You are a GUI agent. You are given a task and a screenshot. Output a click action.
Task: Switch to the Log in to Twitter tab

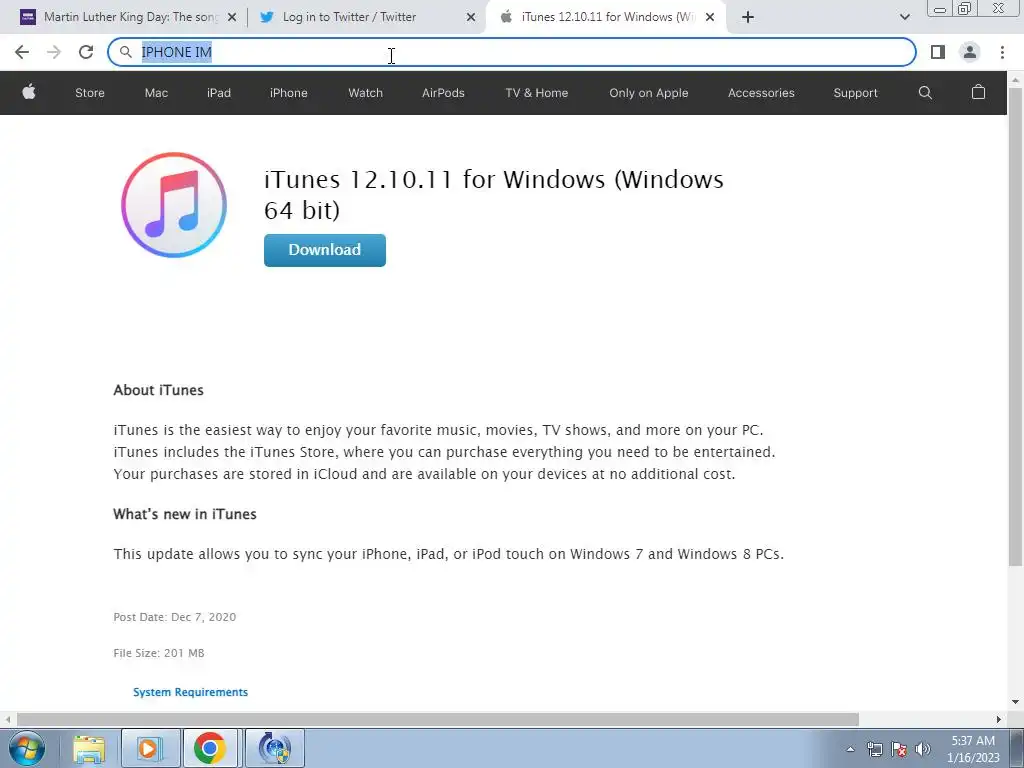pos(366,17)
